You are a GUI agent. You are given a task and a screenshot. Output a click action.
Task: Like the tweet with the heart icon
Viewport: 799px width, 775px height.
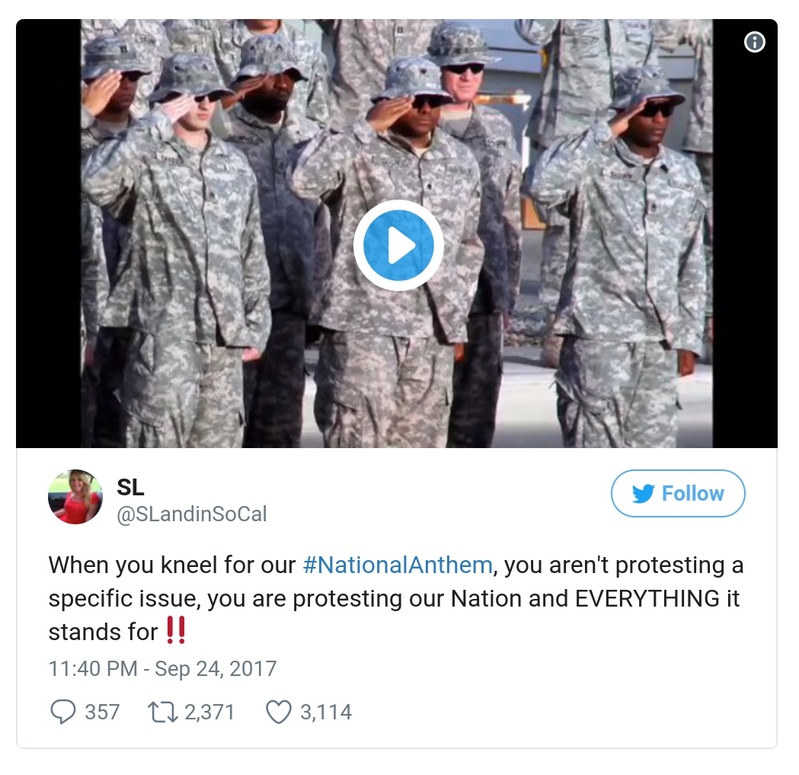pos(278,711)
